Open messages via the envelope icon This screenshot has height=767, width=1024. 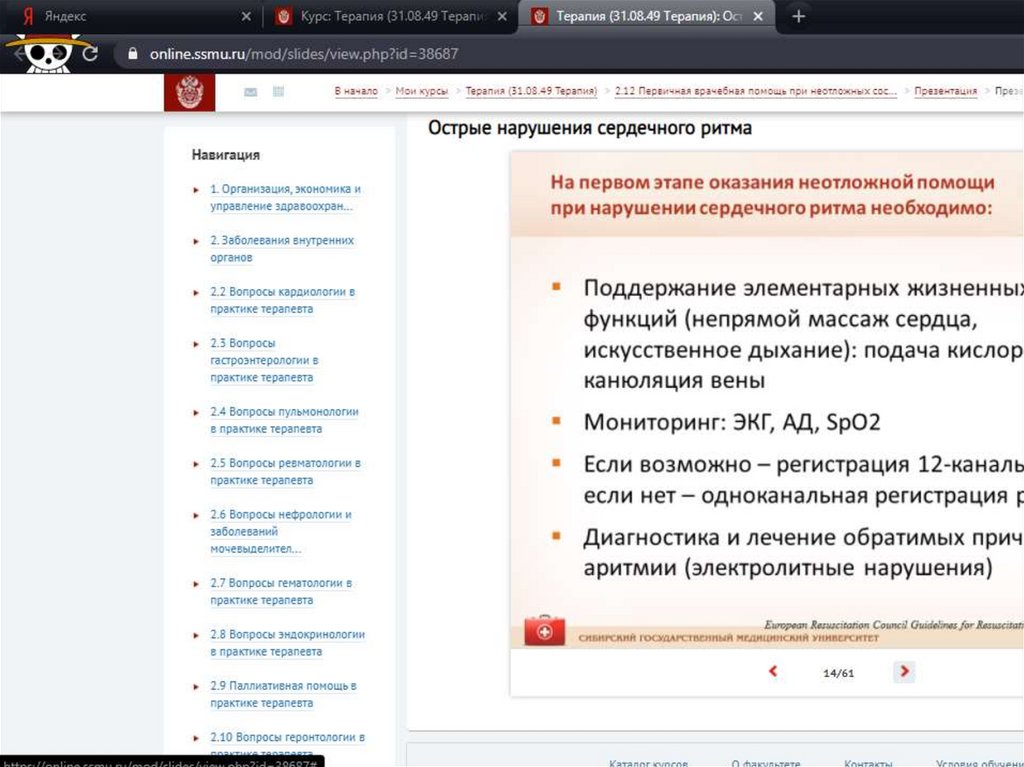tap(250, 92)
